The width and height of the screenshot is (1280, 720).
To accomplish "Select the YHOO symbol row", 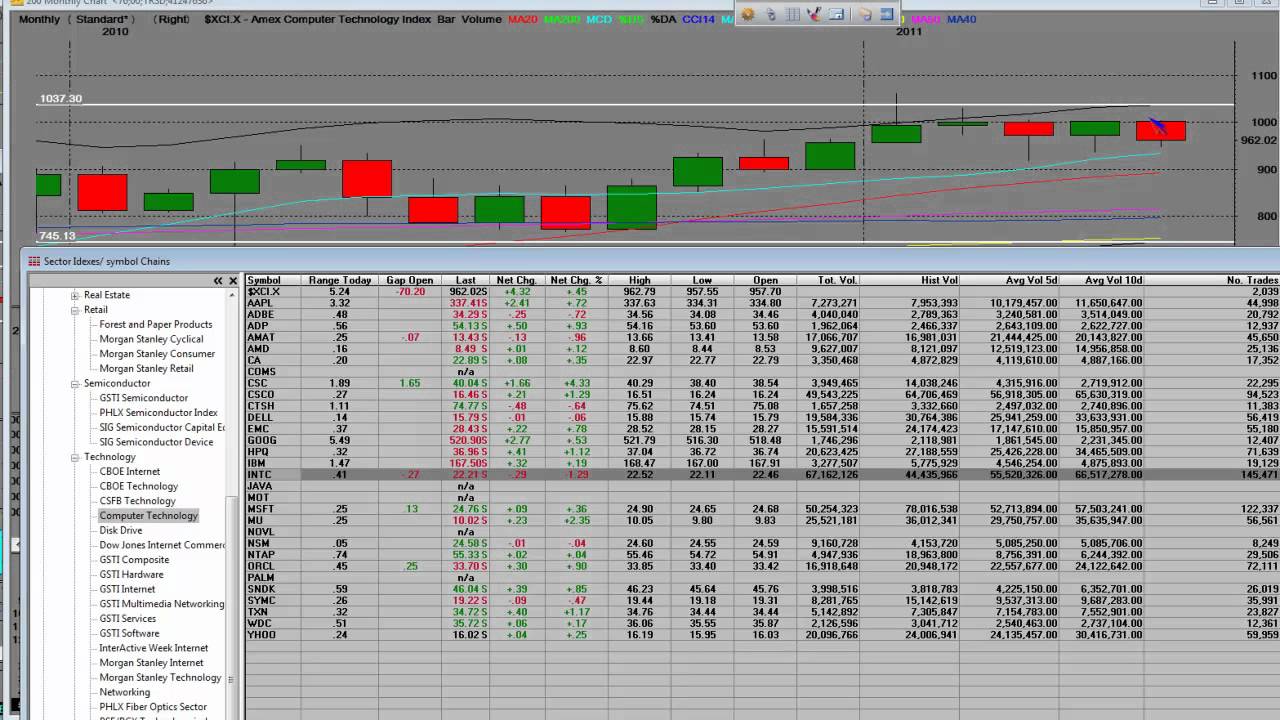I will [763, 635].
